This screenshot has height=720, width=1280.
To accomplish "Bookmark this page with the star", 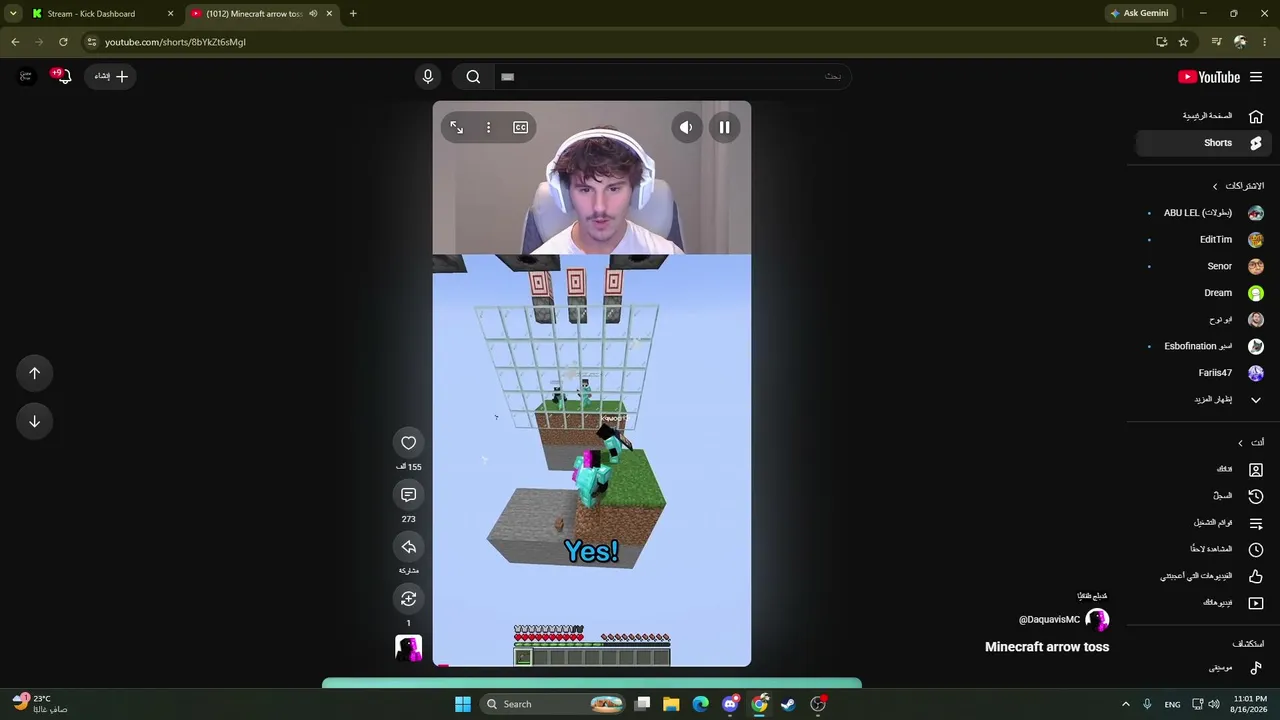I will click(1183, 42).
